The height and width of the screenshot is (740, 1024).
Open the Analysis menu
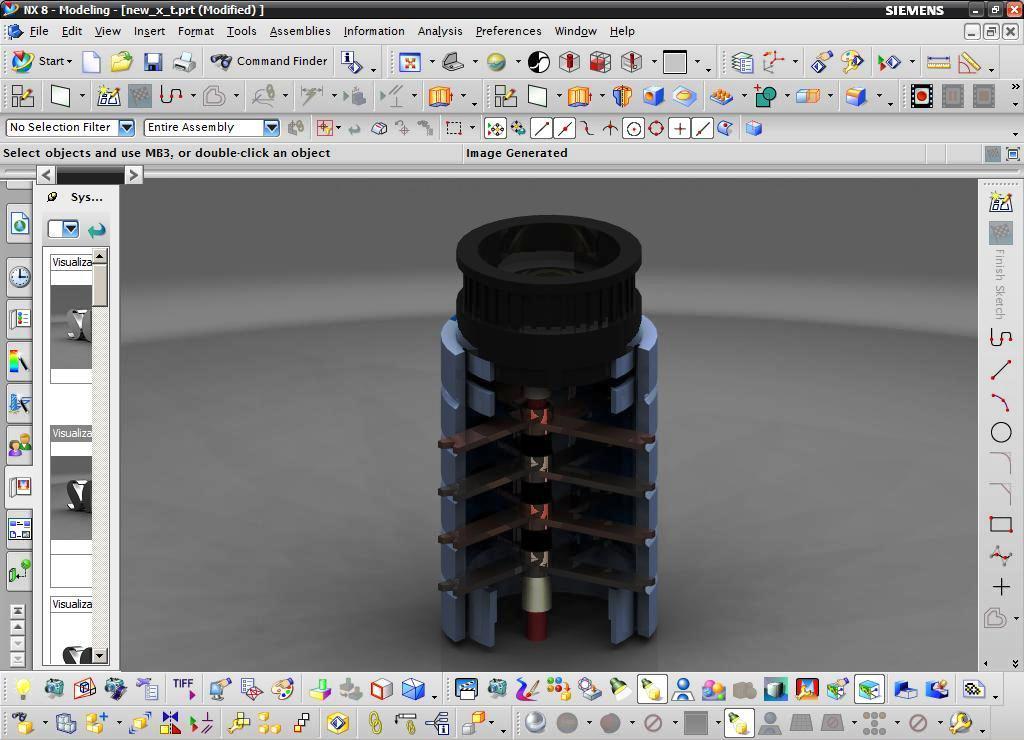[440, 31]
